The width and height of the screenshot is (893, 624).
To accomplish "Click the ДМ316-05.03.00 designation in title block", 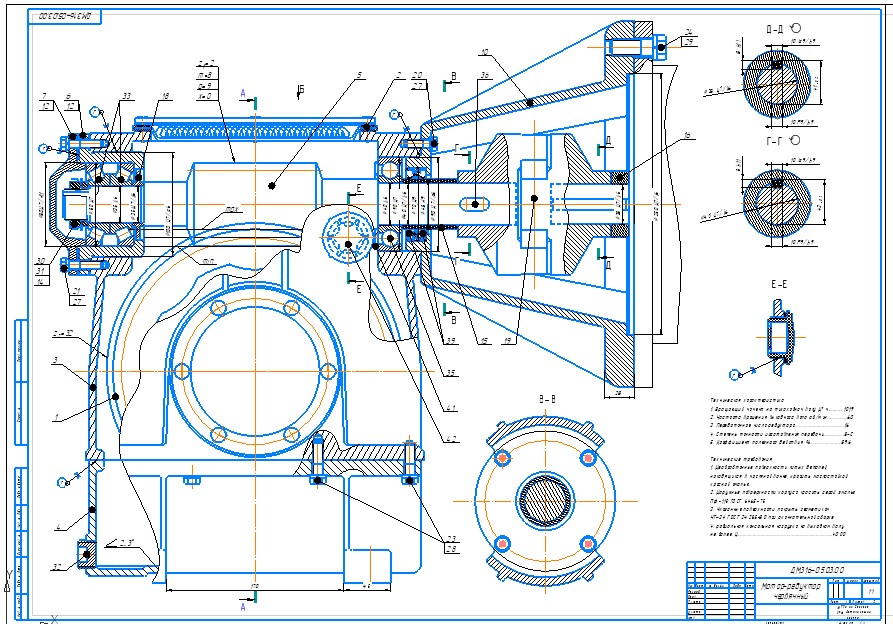I will [x=817, y=570].
